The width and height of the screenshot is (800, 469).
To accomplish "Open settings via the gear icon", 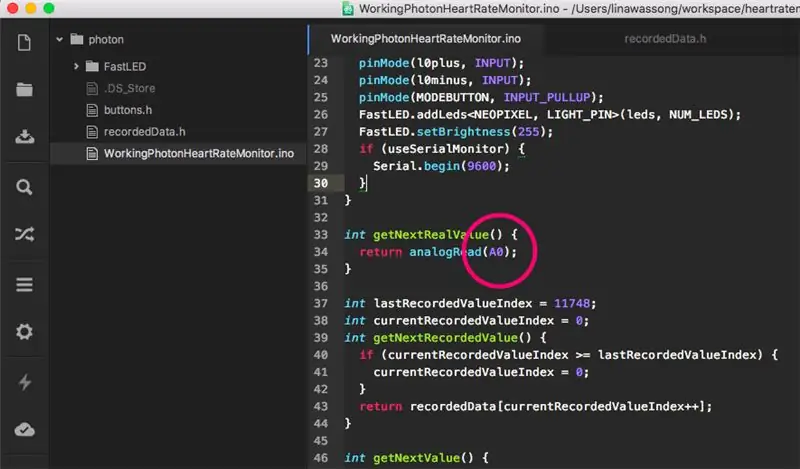I will click(x=24, y=332).
